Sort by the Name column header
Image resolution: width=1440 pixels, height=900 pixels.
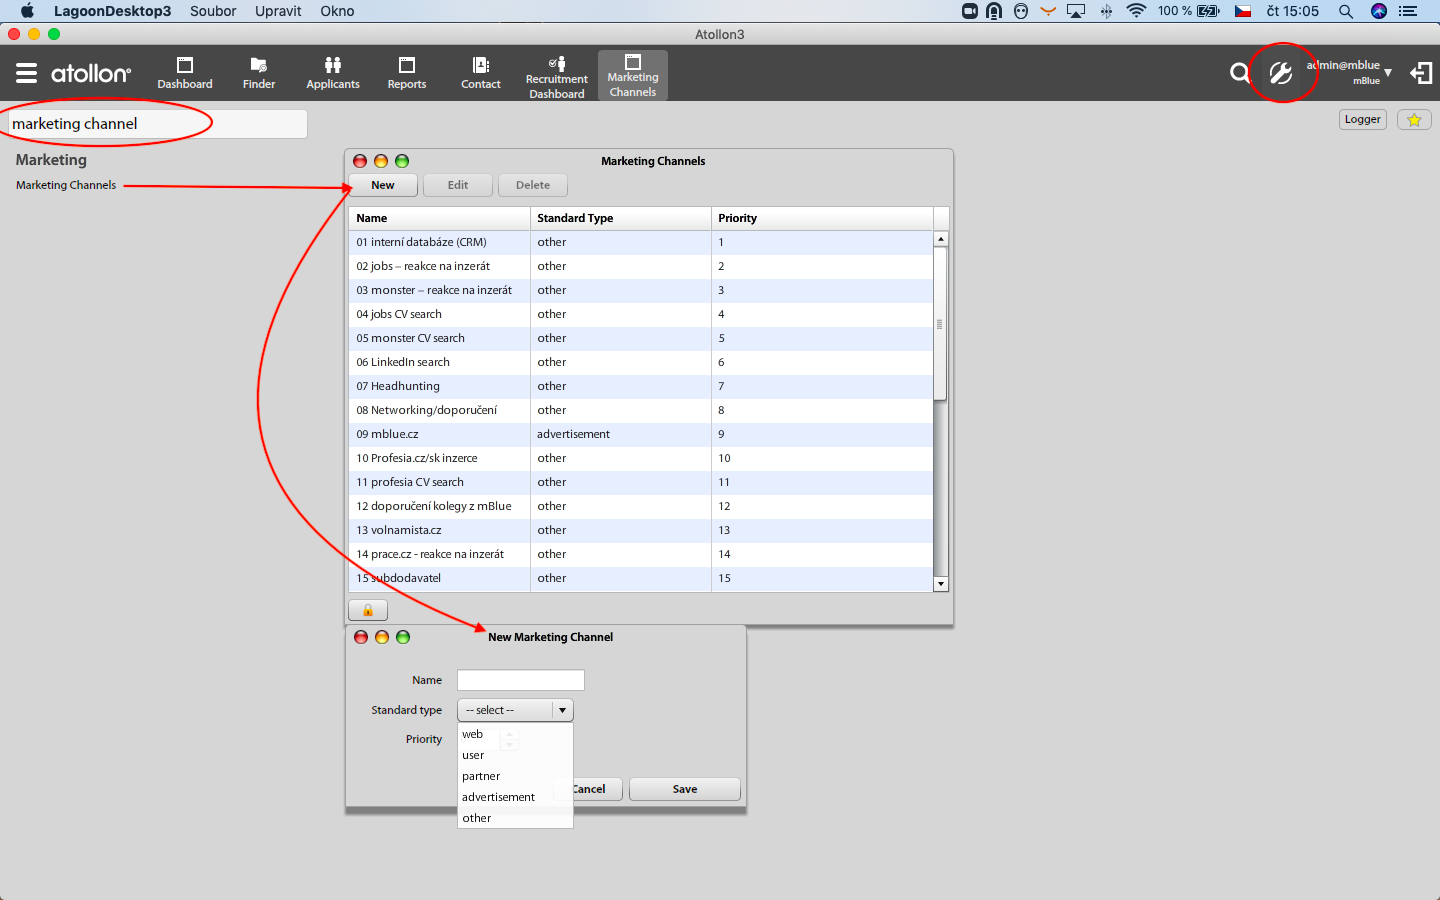(x=440, y=218)
